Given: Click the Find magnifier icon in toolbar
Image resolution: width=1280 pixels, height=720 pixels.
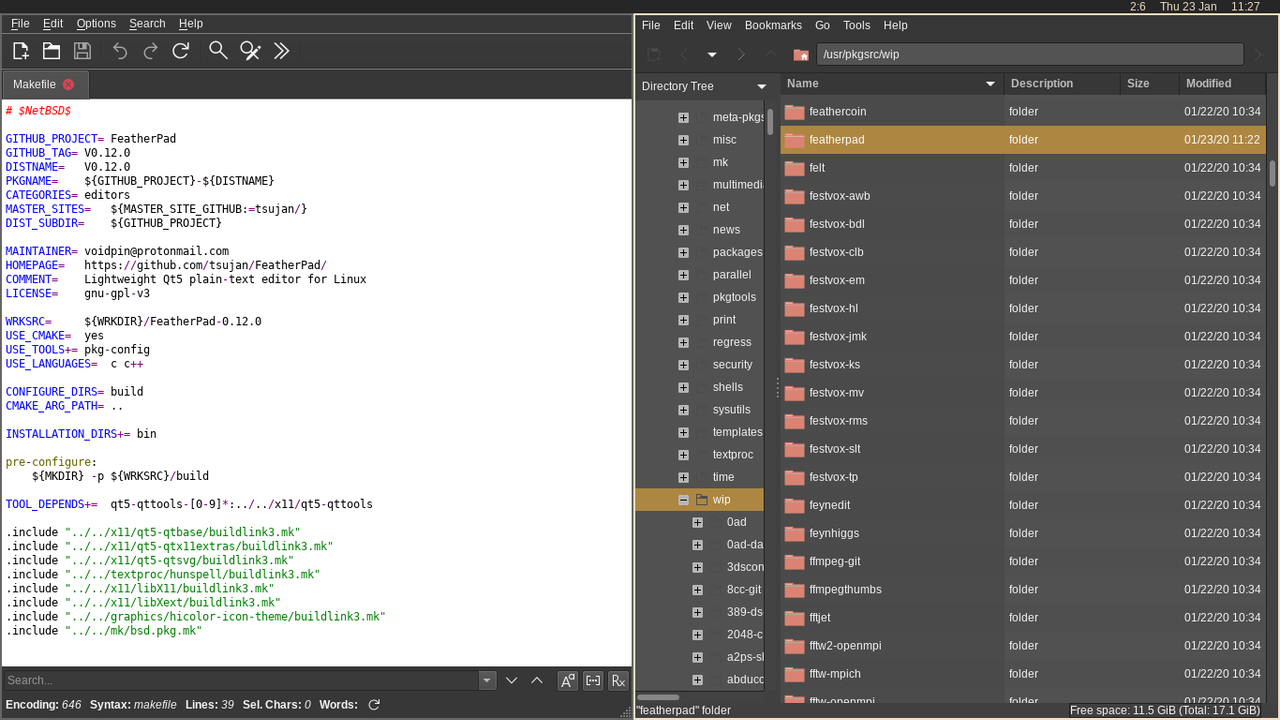Looking at the screenshot, I should [x=218, y=51].
